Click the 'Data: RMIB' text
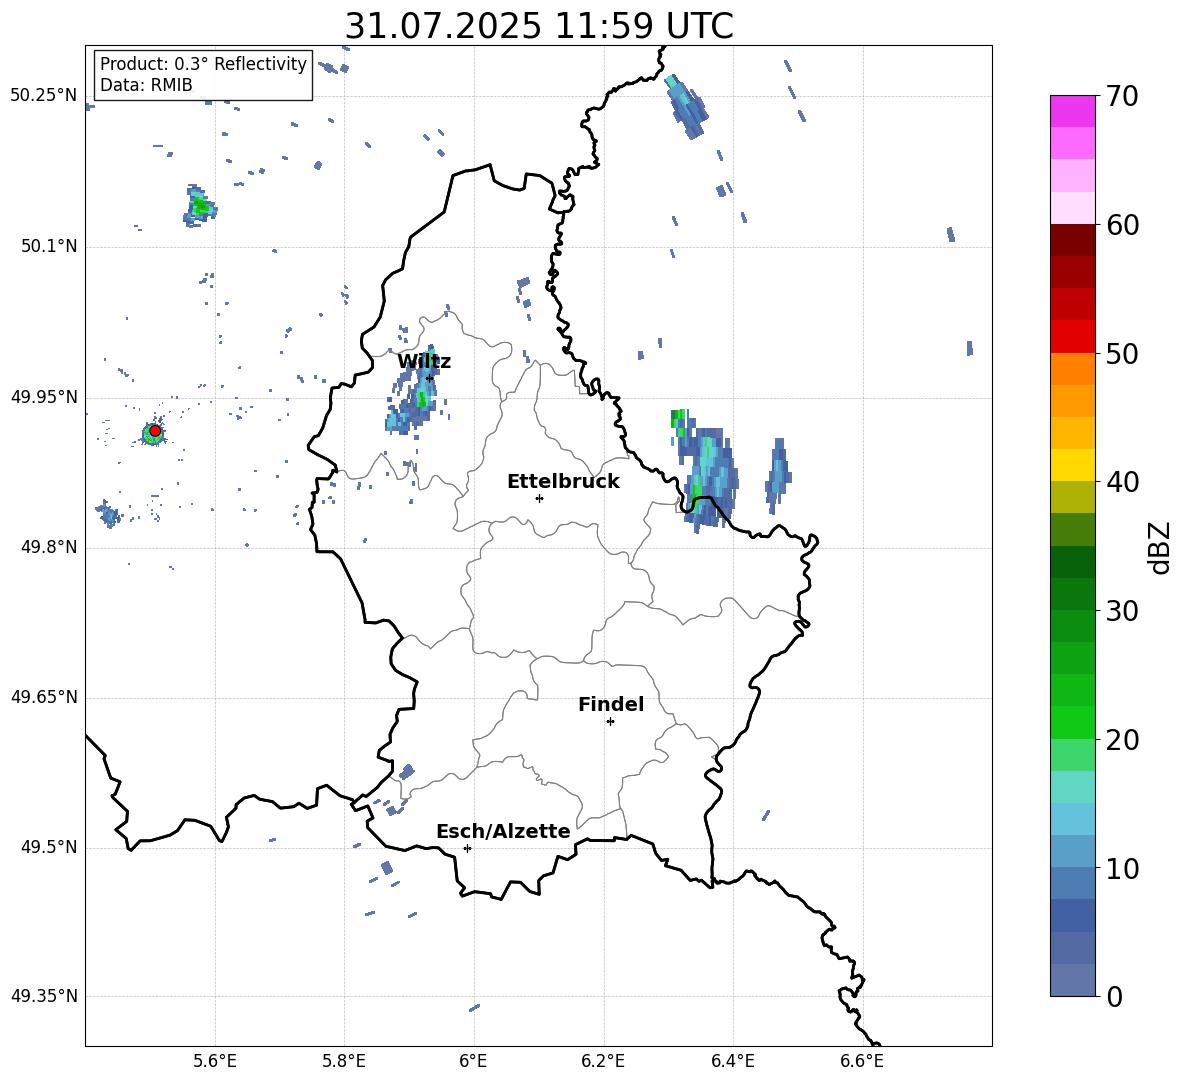The image size is (1184, 1081). point(146,85)
